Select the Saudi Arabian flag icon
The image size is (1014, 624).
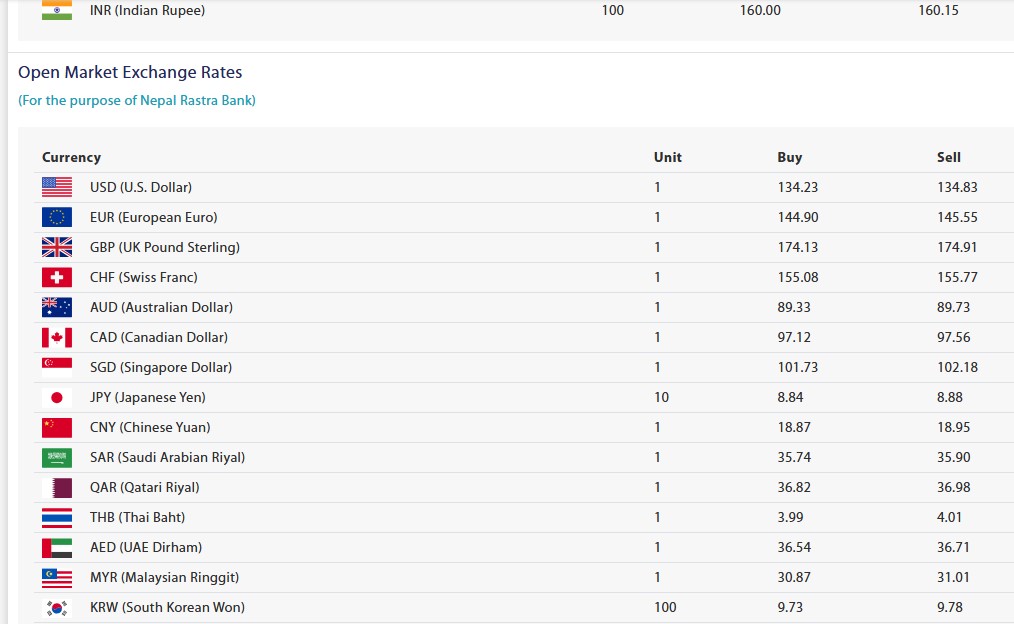57,457
